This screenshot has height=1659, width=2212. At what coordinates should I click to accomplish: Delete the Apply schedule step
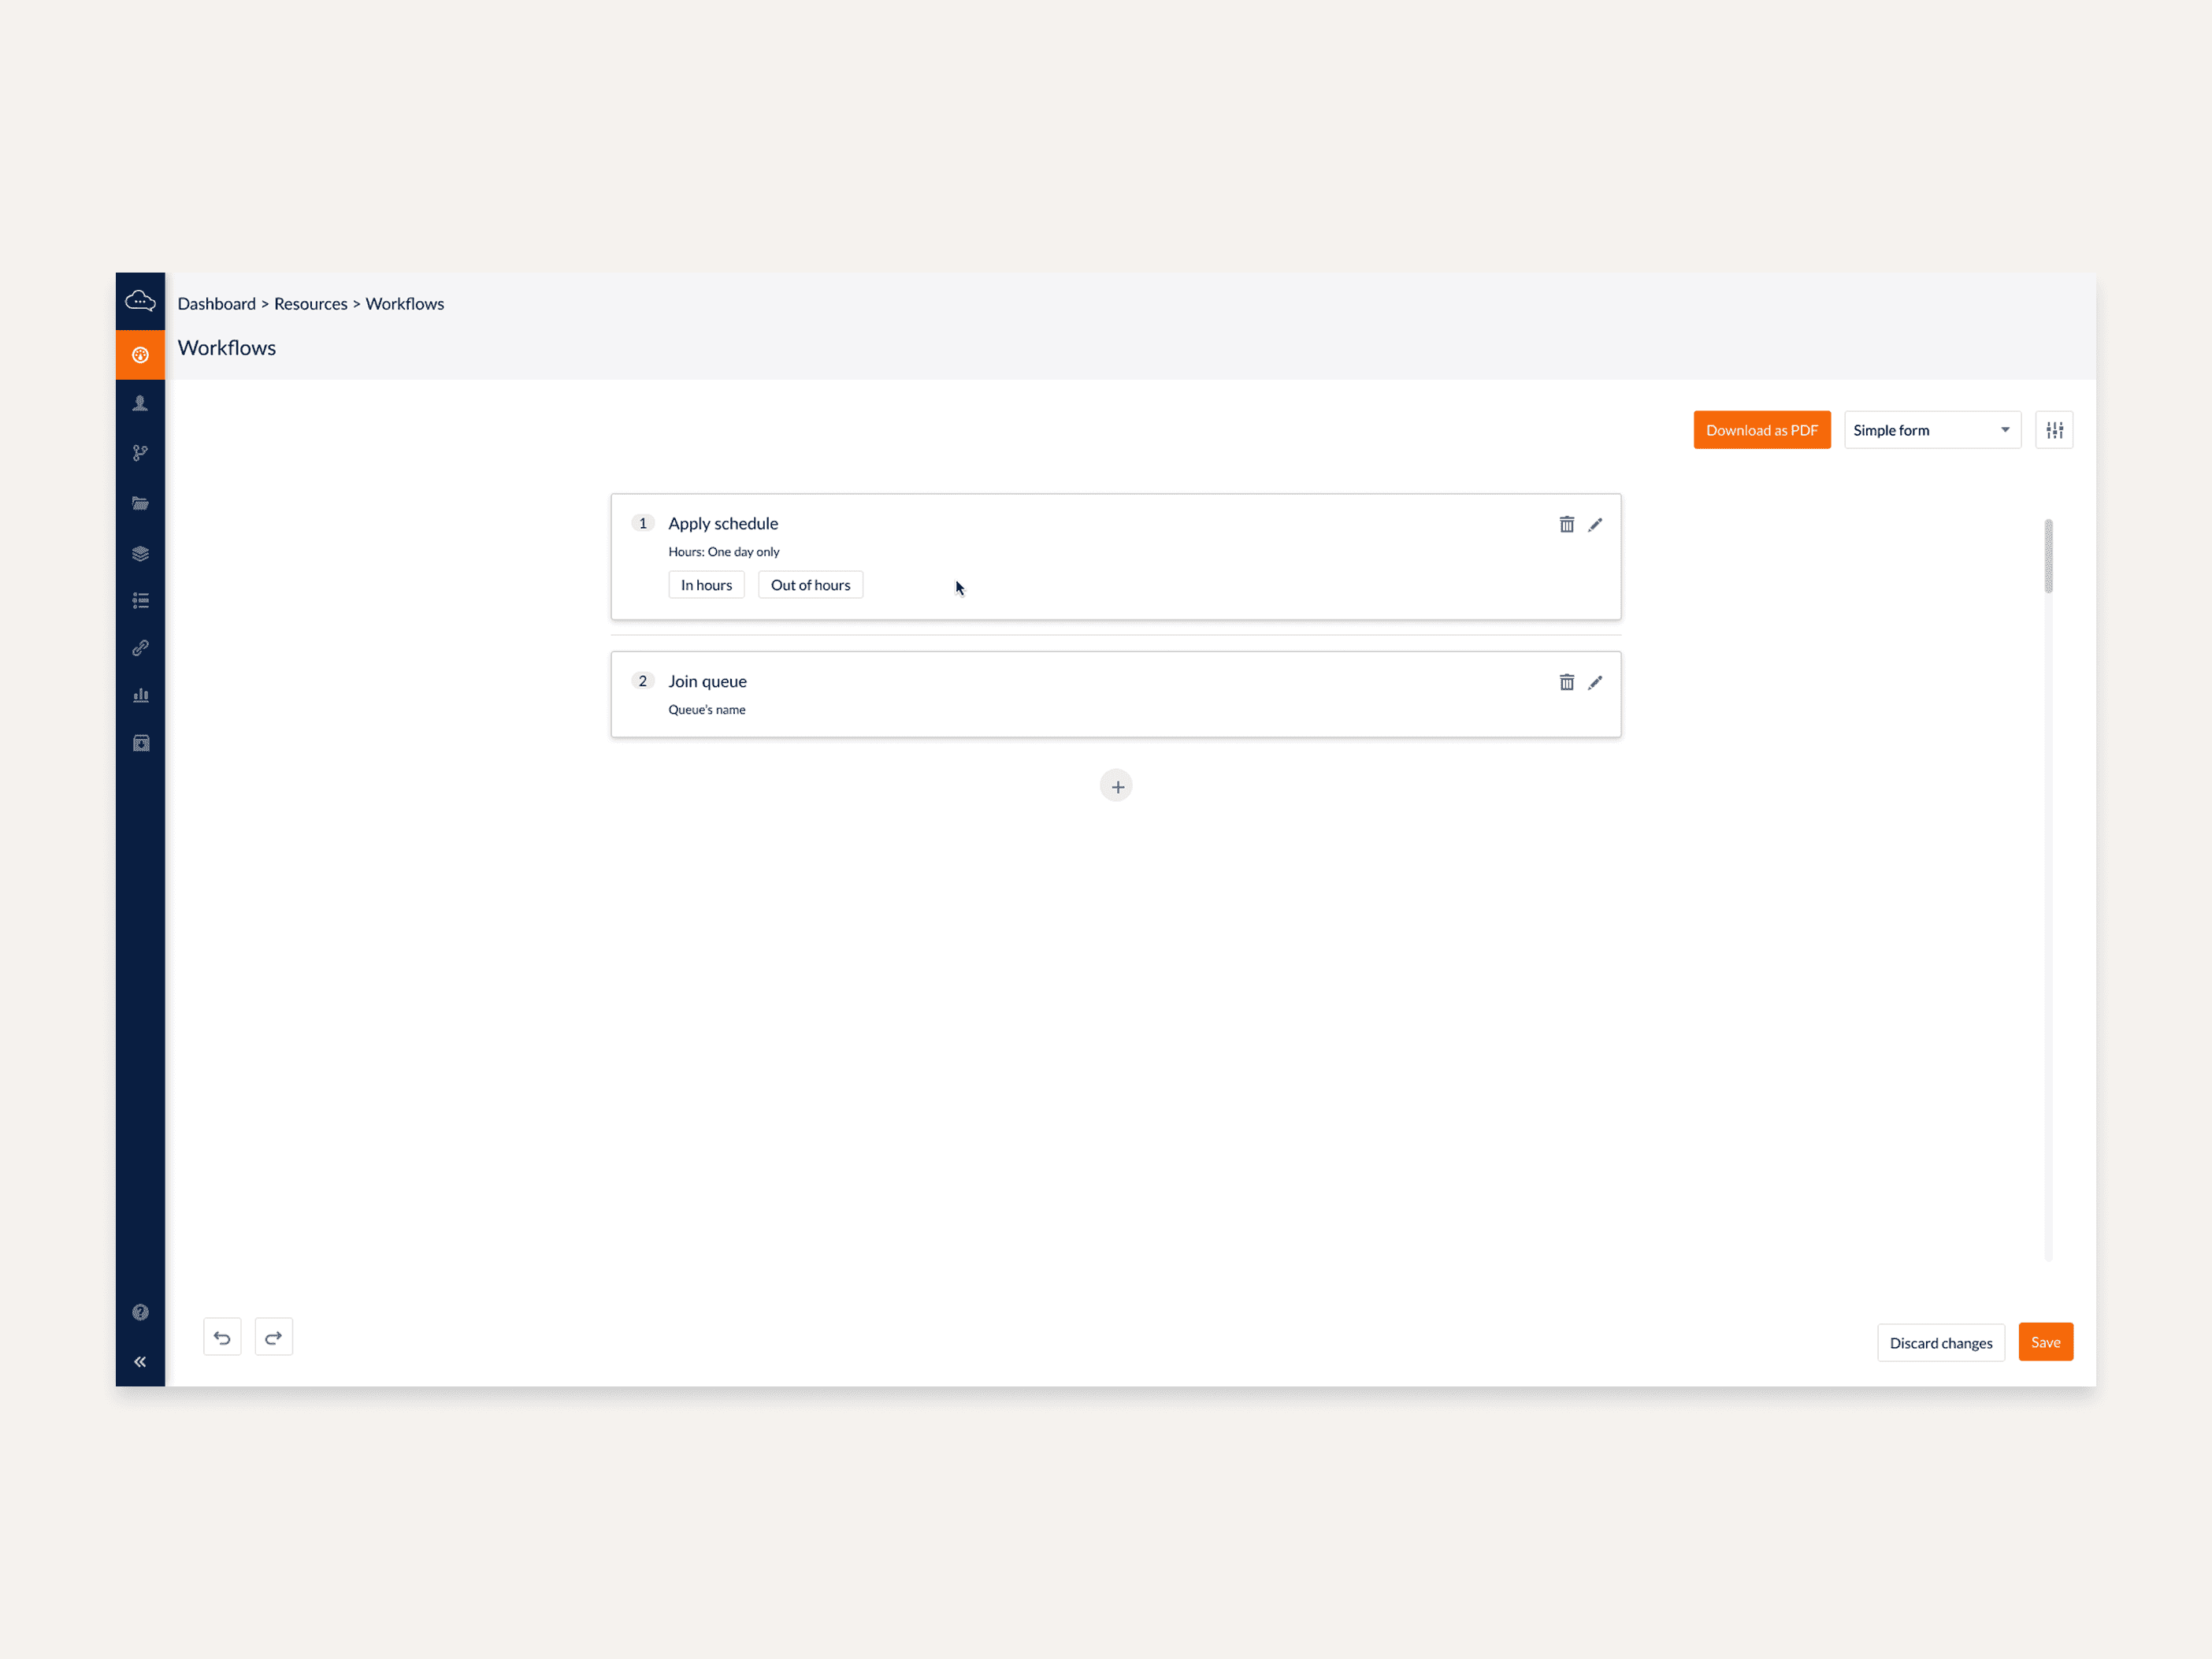[1566, 524]
